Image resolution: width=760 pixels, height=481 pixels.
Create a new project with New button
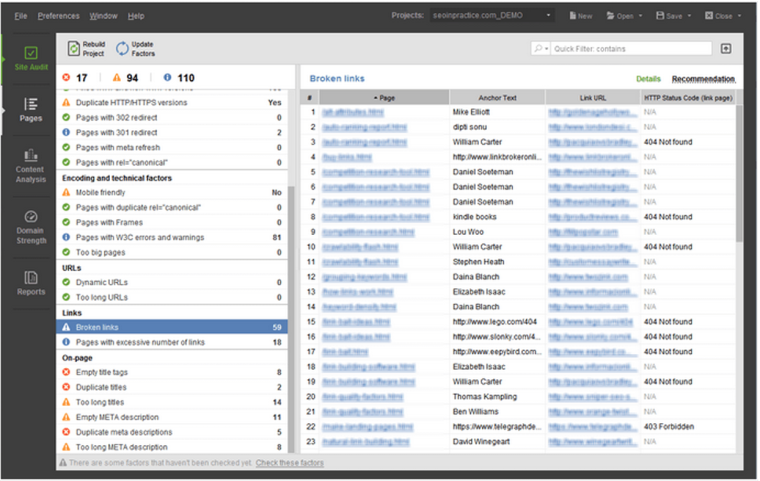pos(580,16)
